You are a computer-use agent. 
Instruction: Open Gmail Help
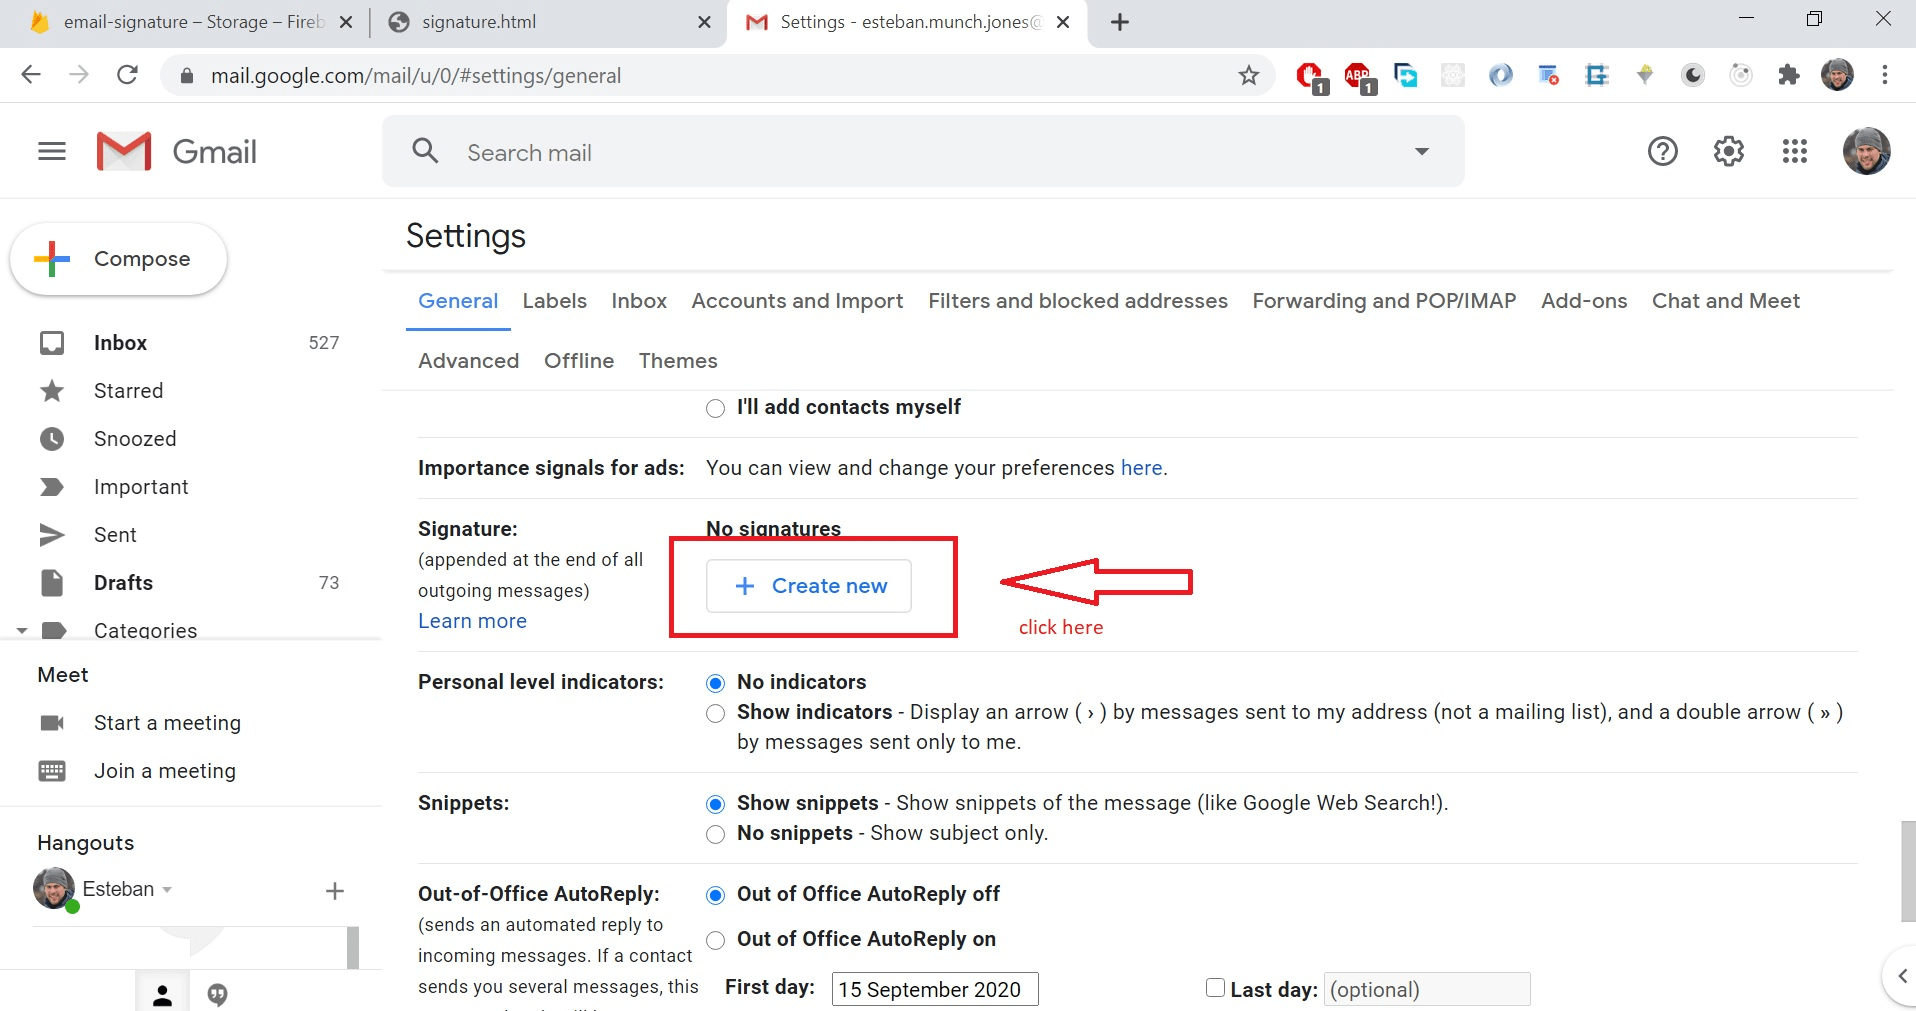tap(1663, 151)
